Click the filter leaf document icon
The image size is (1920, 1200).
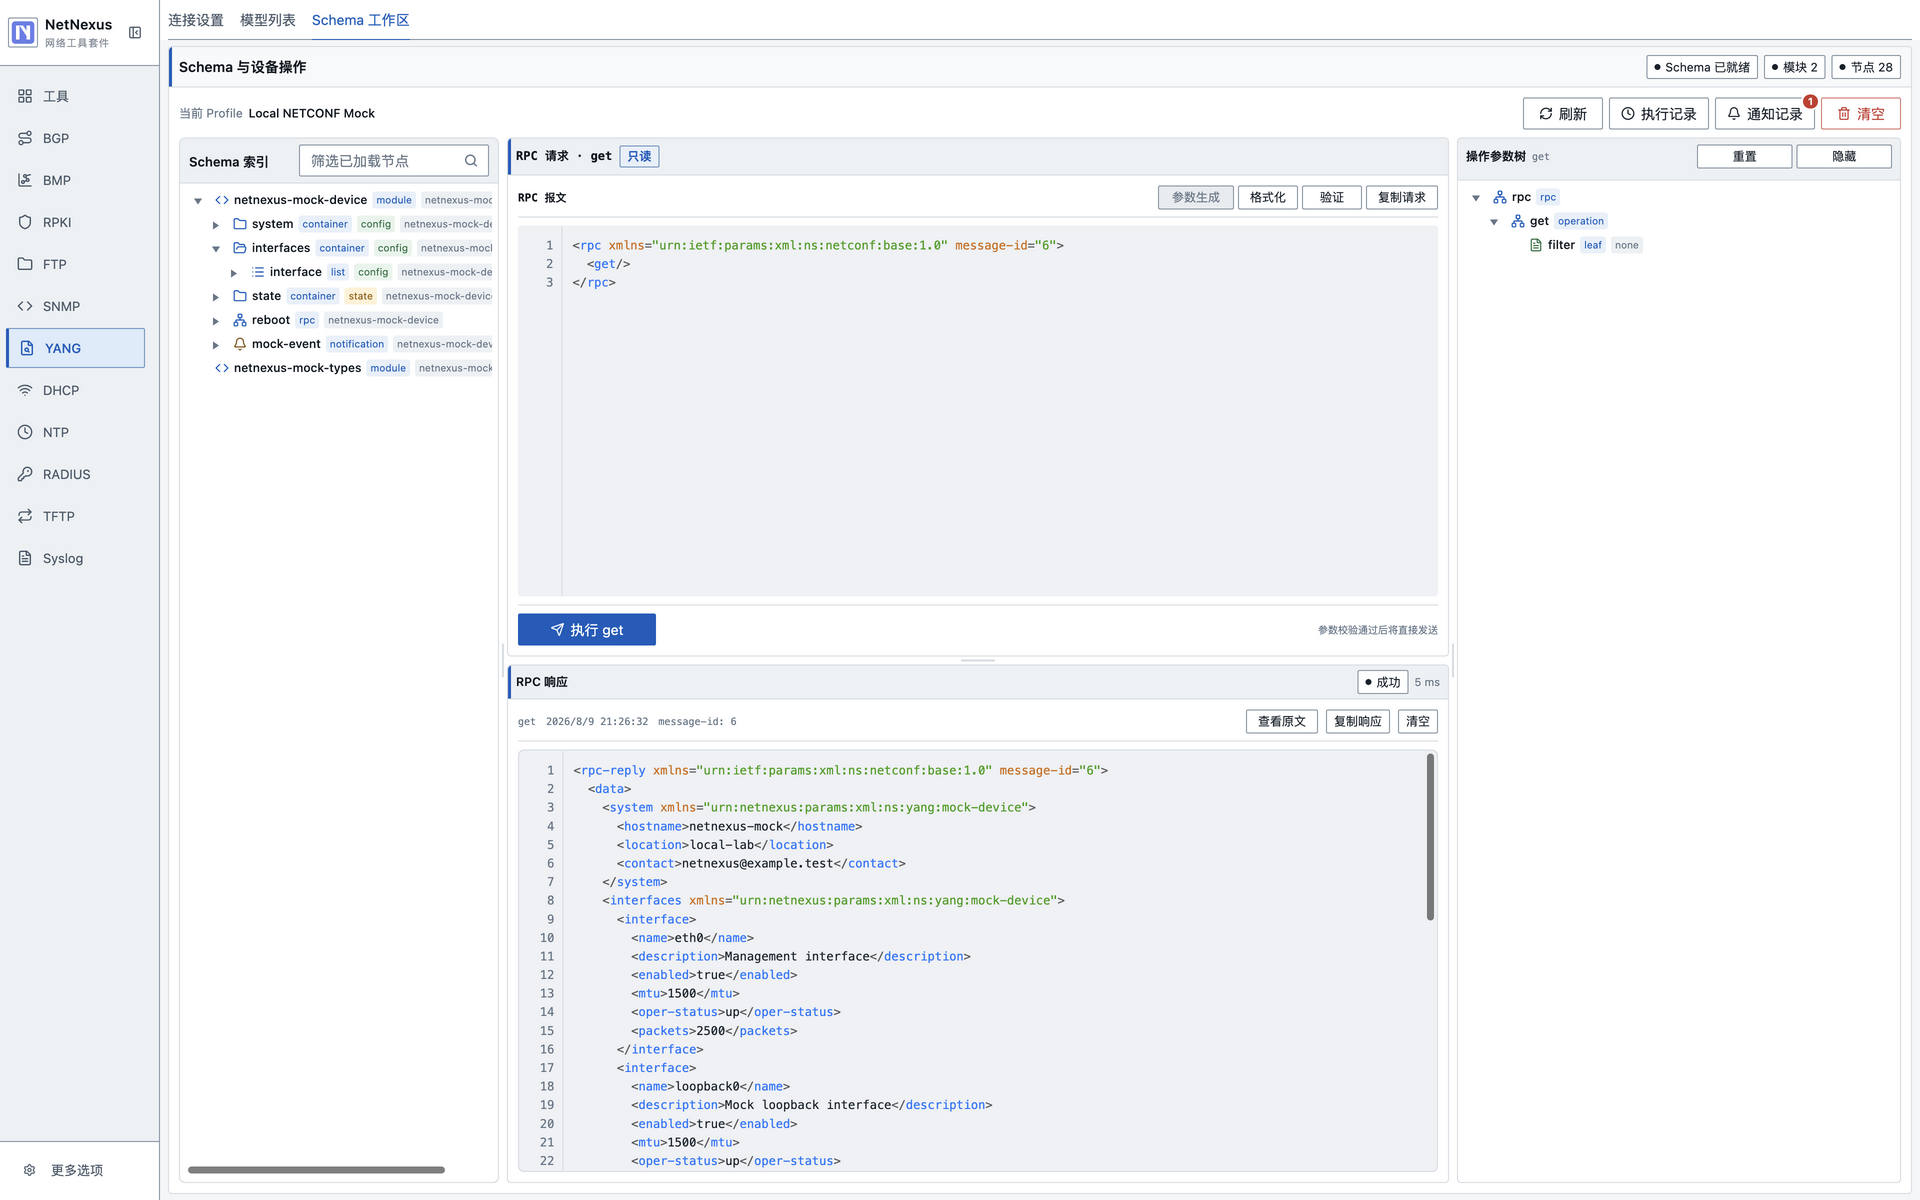[1536, 245]
